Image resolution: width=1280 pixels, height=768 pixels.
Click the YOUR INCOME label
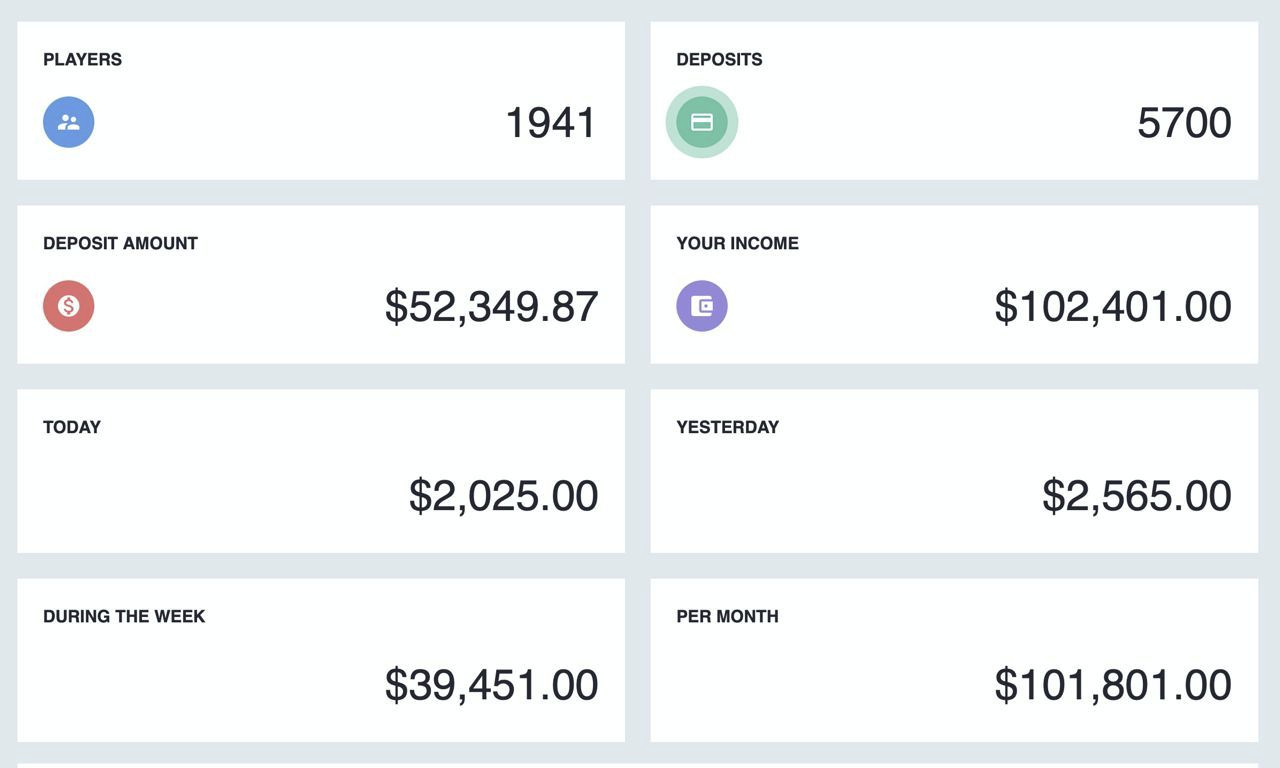[x=737, y=243]
